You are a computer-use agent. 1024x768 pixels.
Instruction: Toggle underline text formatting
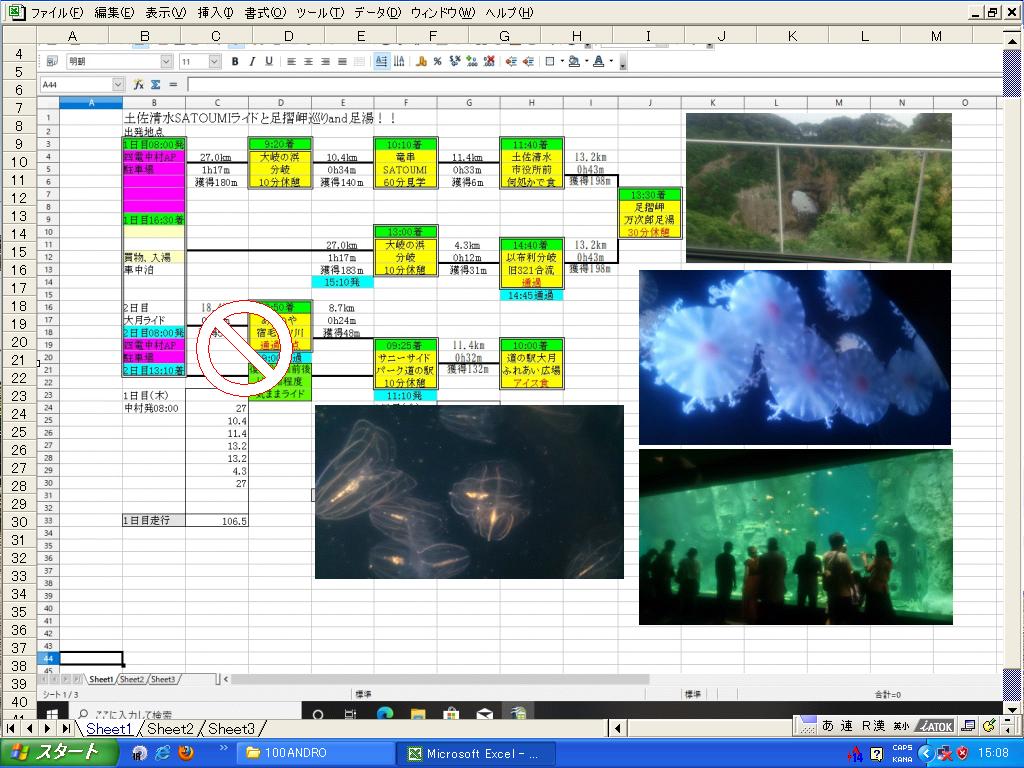(269, 62)
